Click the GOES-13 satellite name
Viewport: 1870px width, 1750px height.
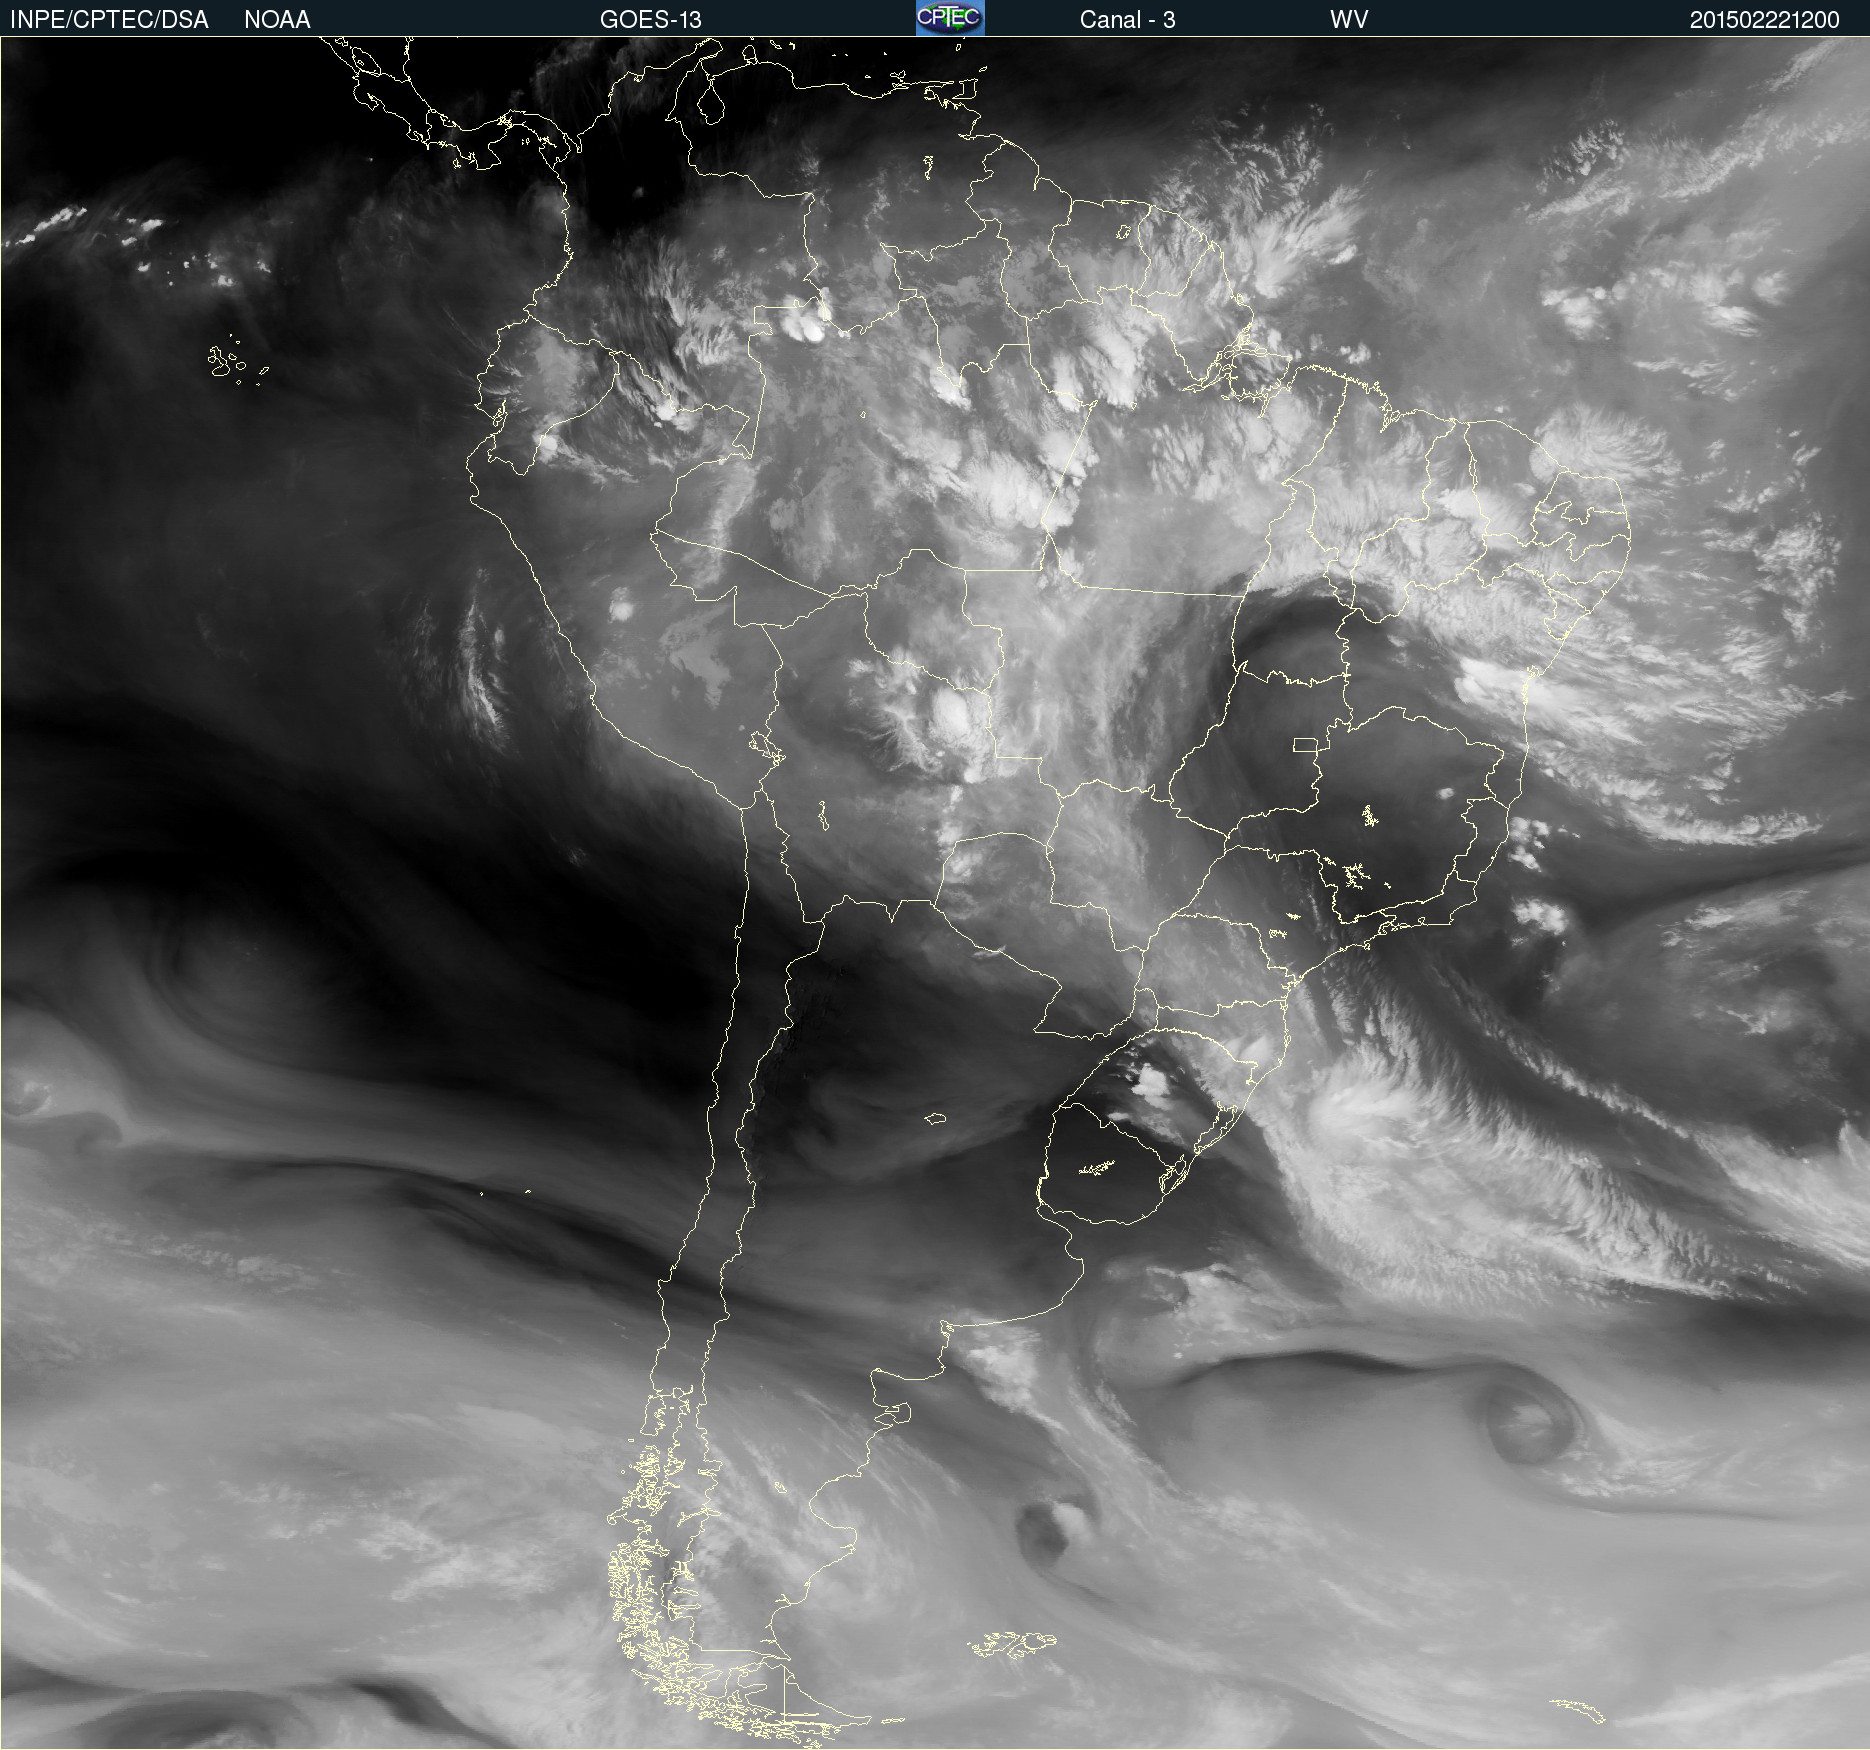(x=650, y=19)
